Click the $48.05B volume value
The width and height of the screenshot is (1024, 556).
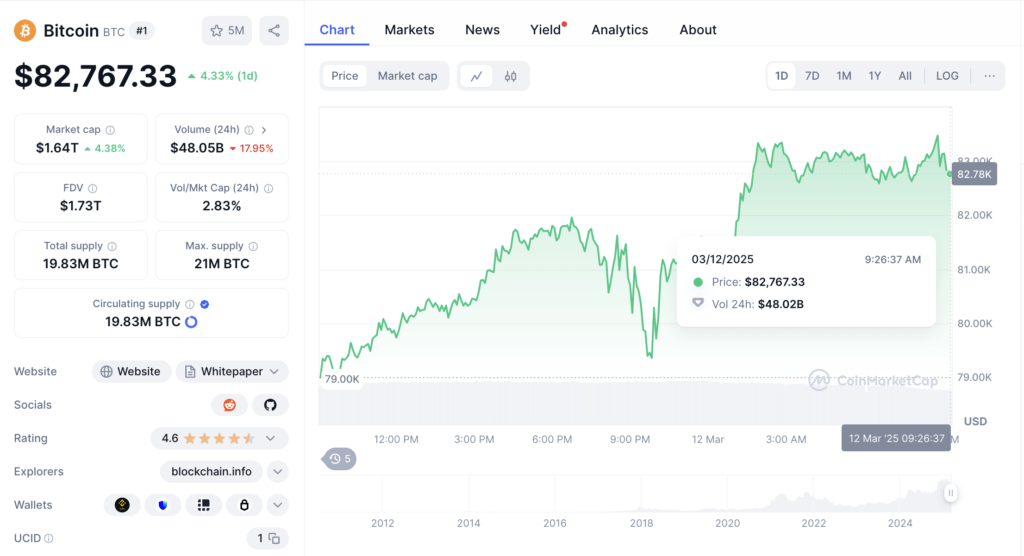point(197,148)
